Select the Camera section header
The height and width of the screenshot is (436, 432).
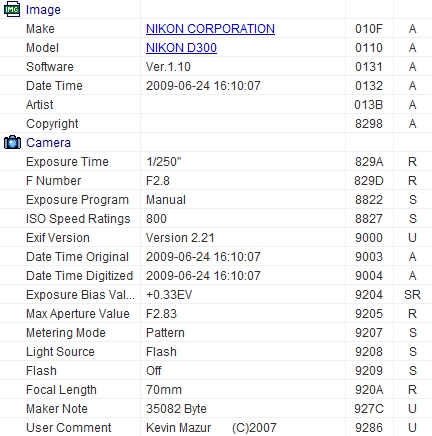[48, 143]
